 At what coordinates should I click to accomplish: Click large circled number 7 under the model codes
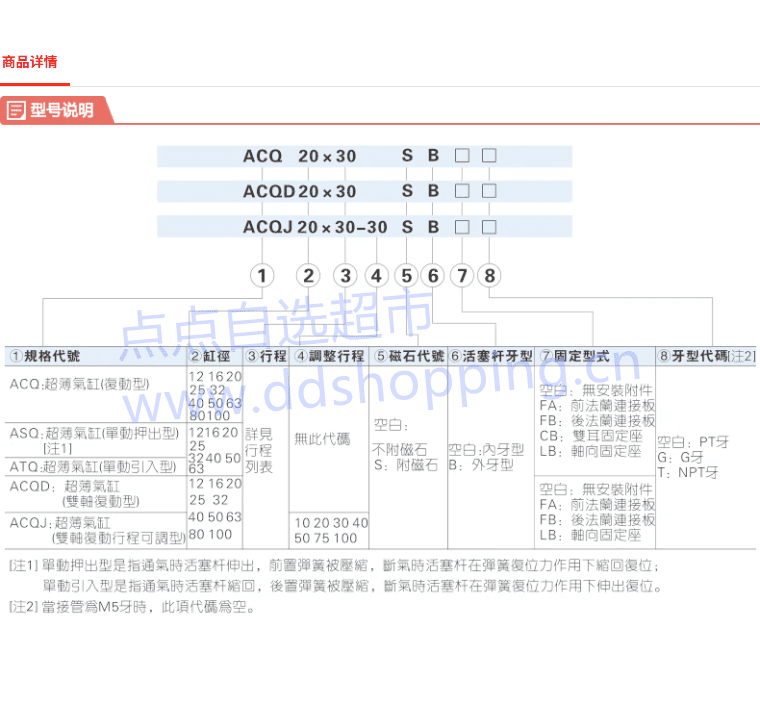pos(461,276)
